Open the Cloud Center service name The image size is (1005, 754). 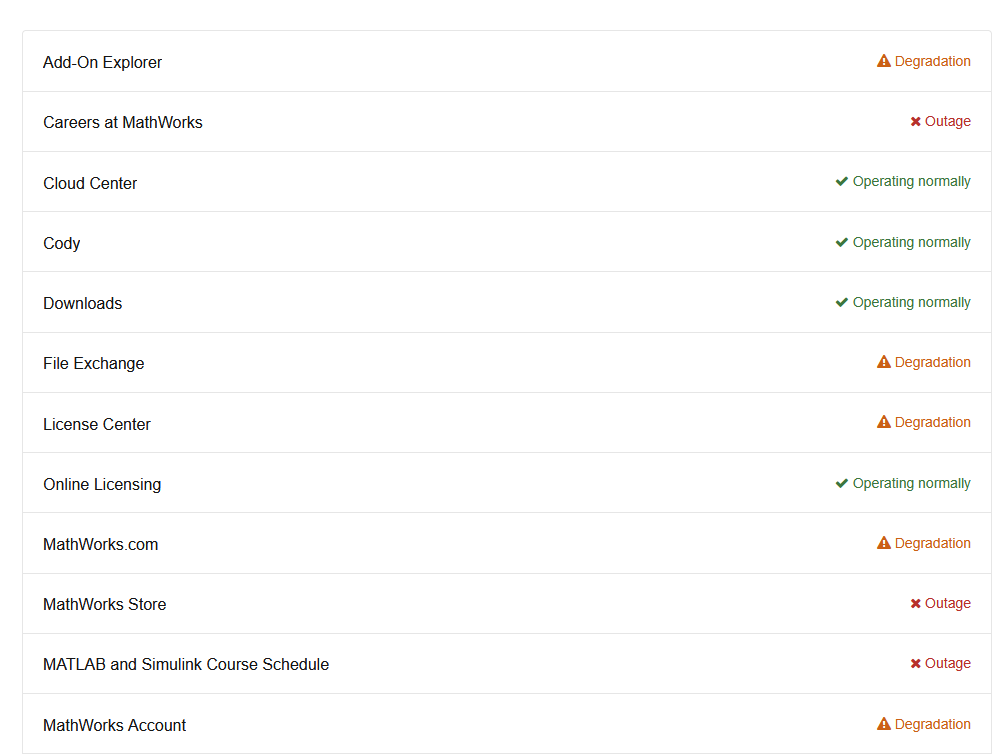point(90,183)
